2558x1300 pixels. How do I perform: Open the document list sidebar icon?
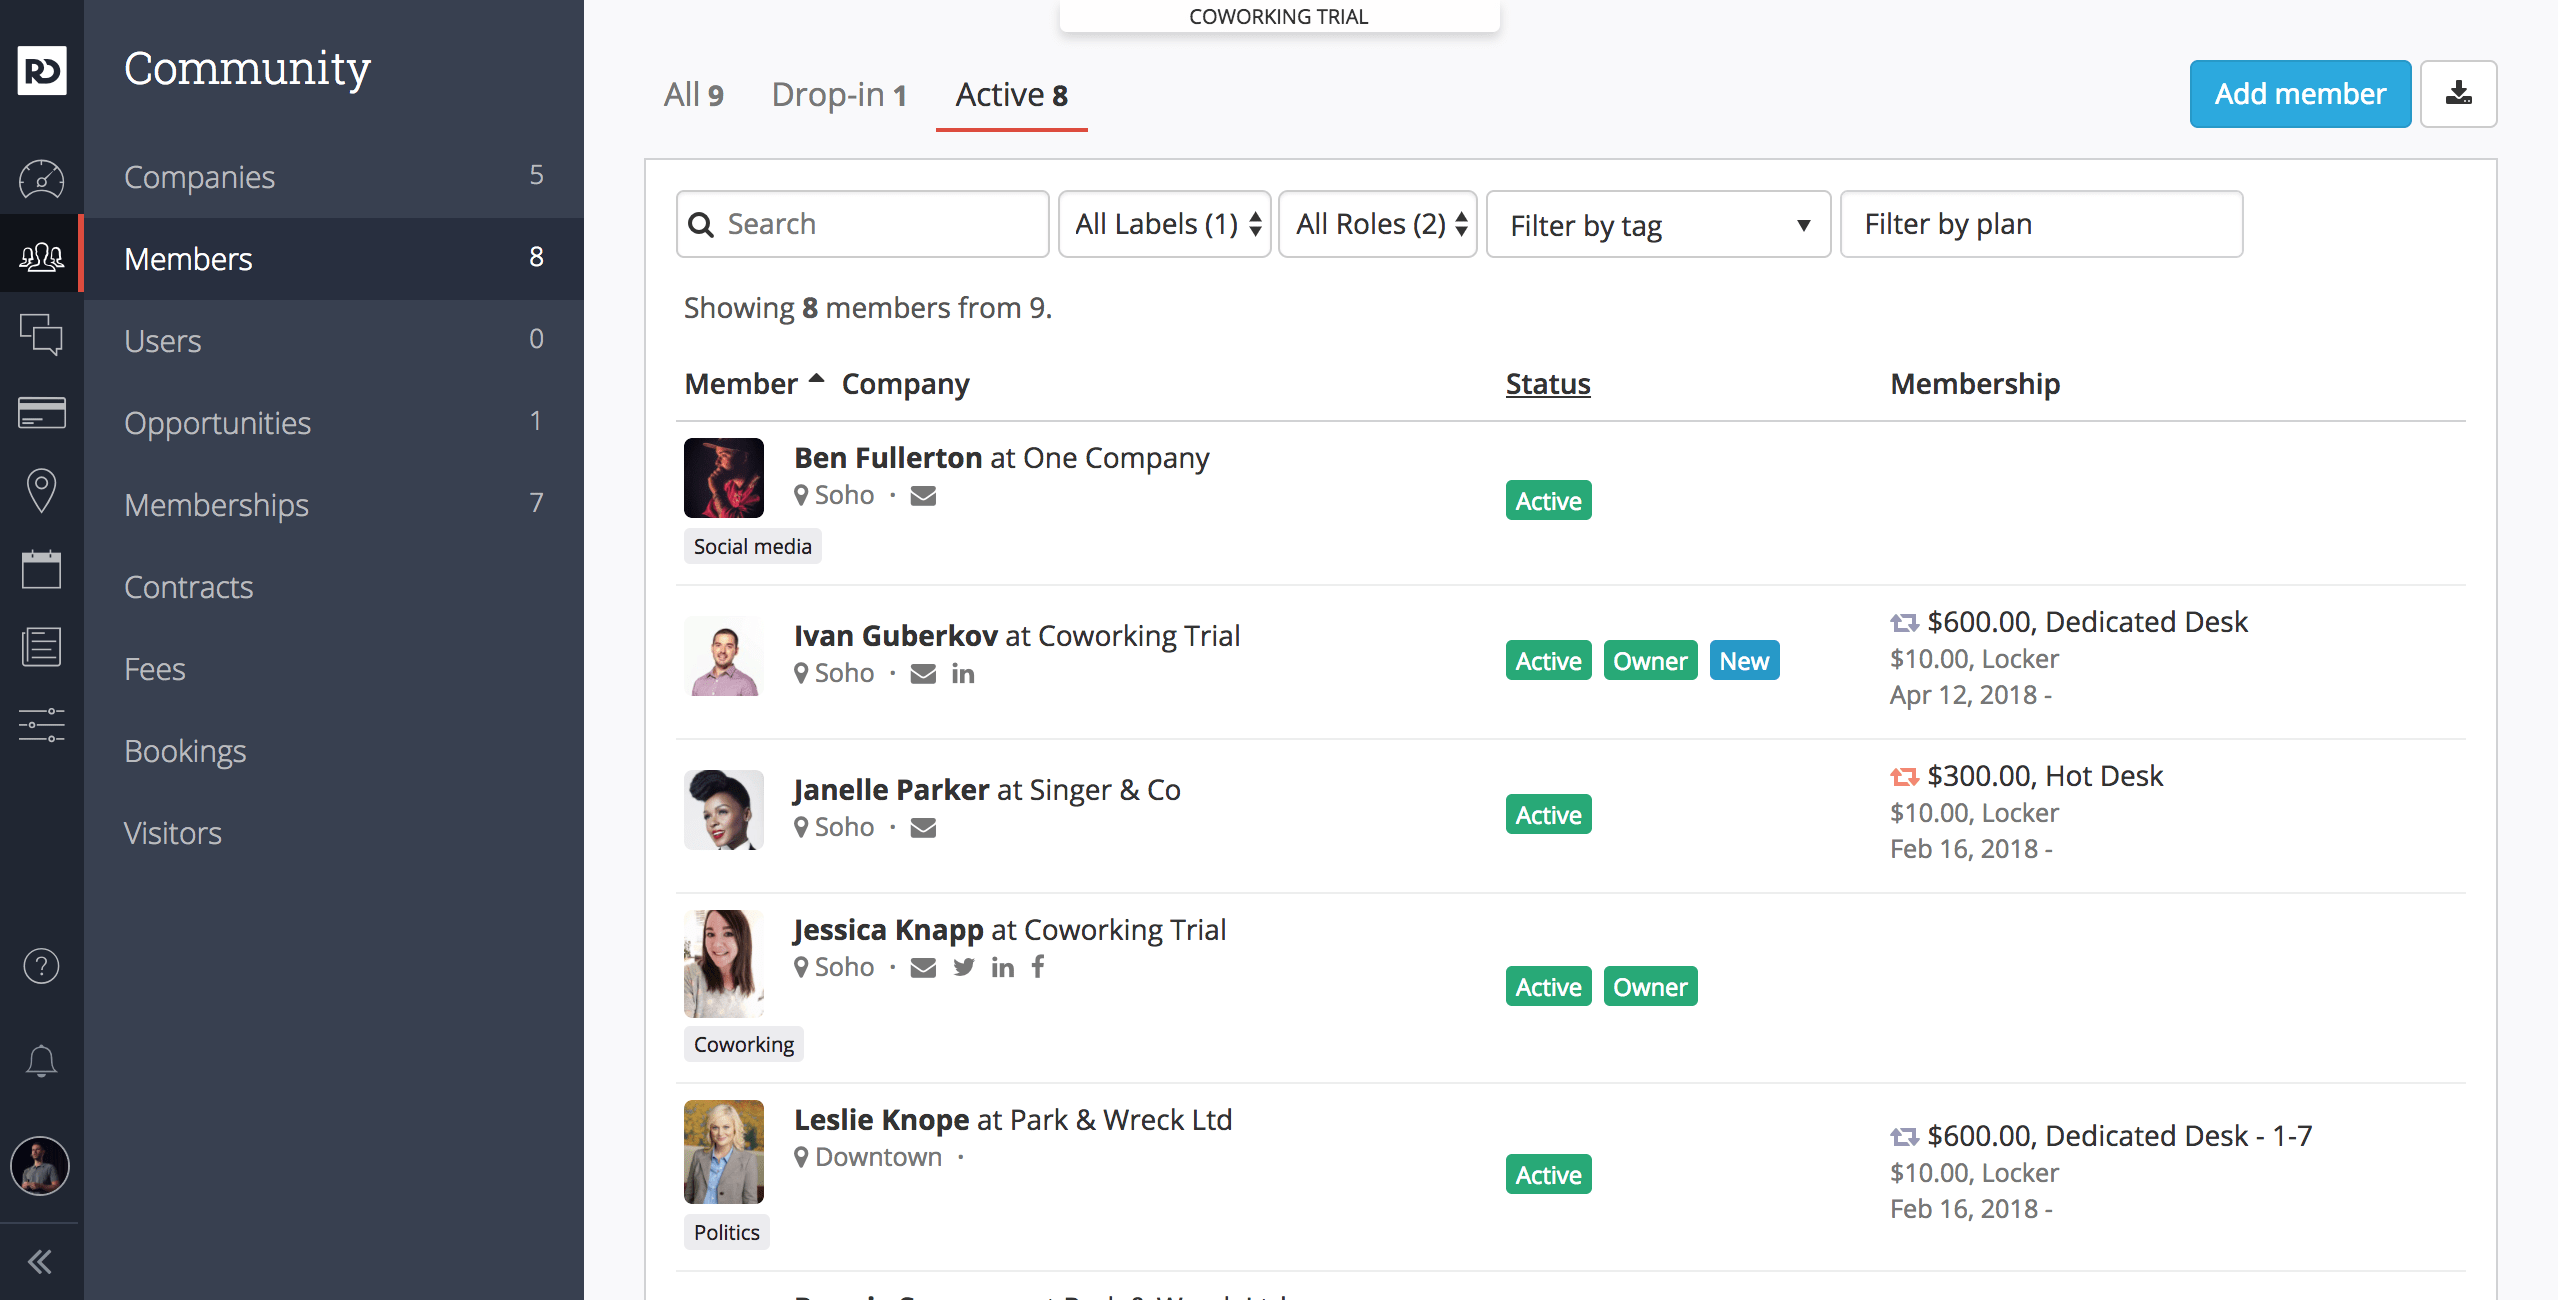42,647
